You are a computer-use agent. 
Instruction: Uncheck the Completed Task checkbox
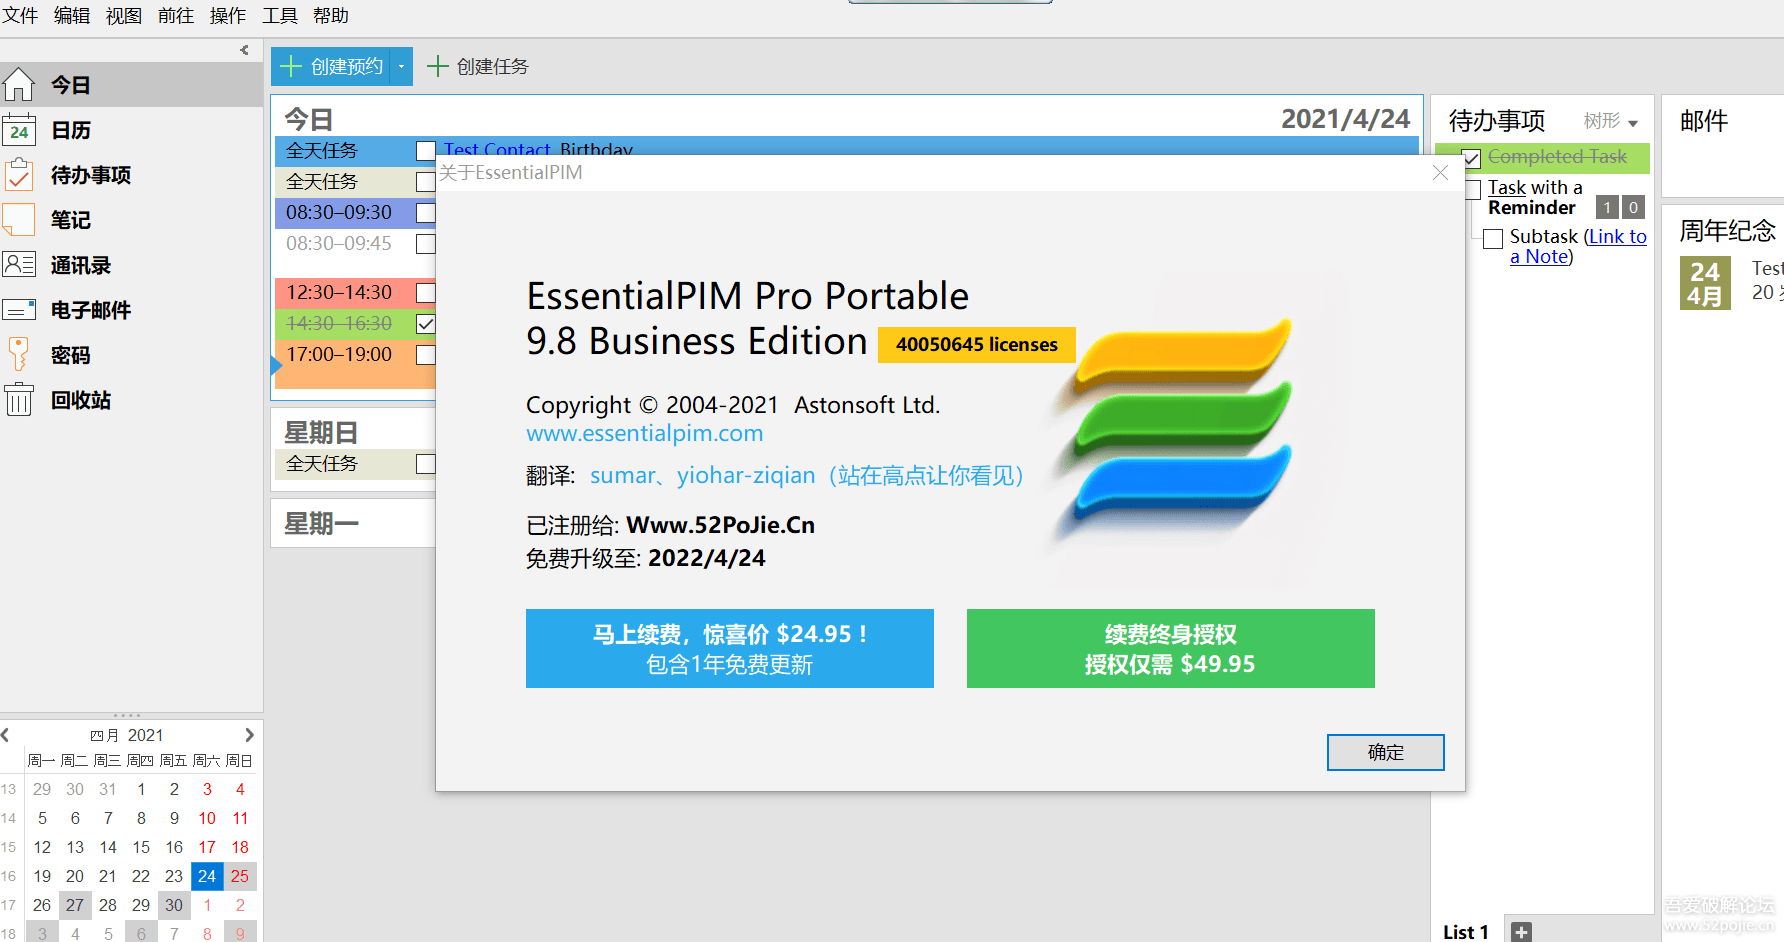click(1471, 158)
